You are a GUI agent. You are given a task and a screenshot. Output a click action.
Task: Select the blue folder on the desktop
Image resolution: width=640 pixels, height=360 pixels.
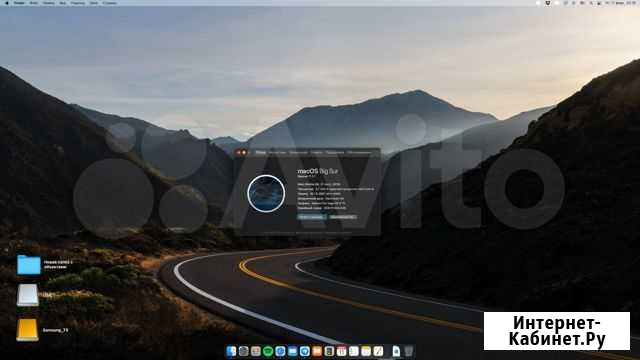tap(29, 265)
